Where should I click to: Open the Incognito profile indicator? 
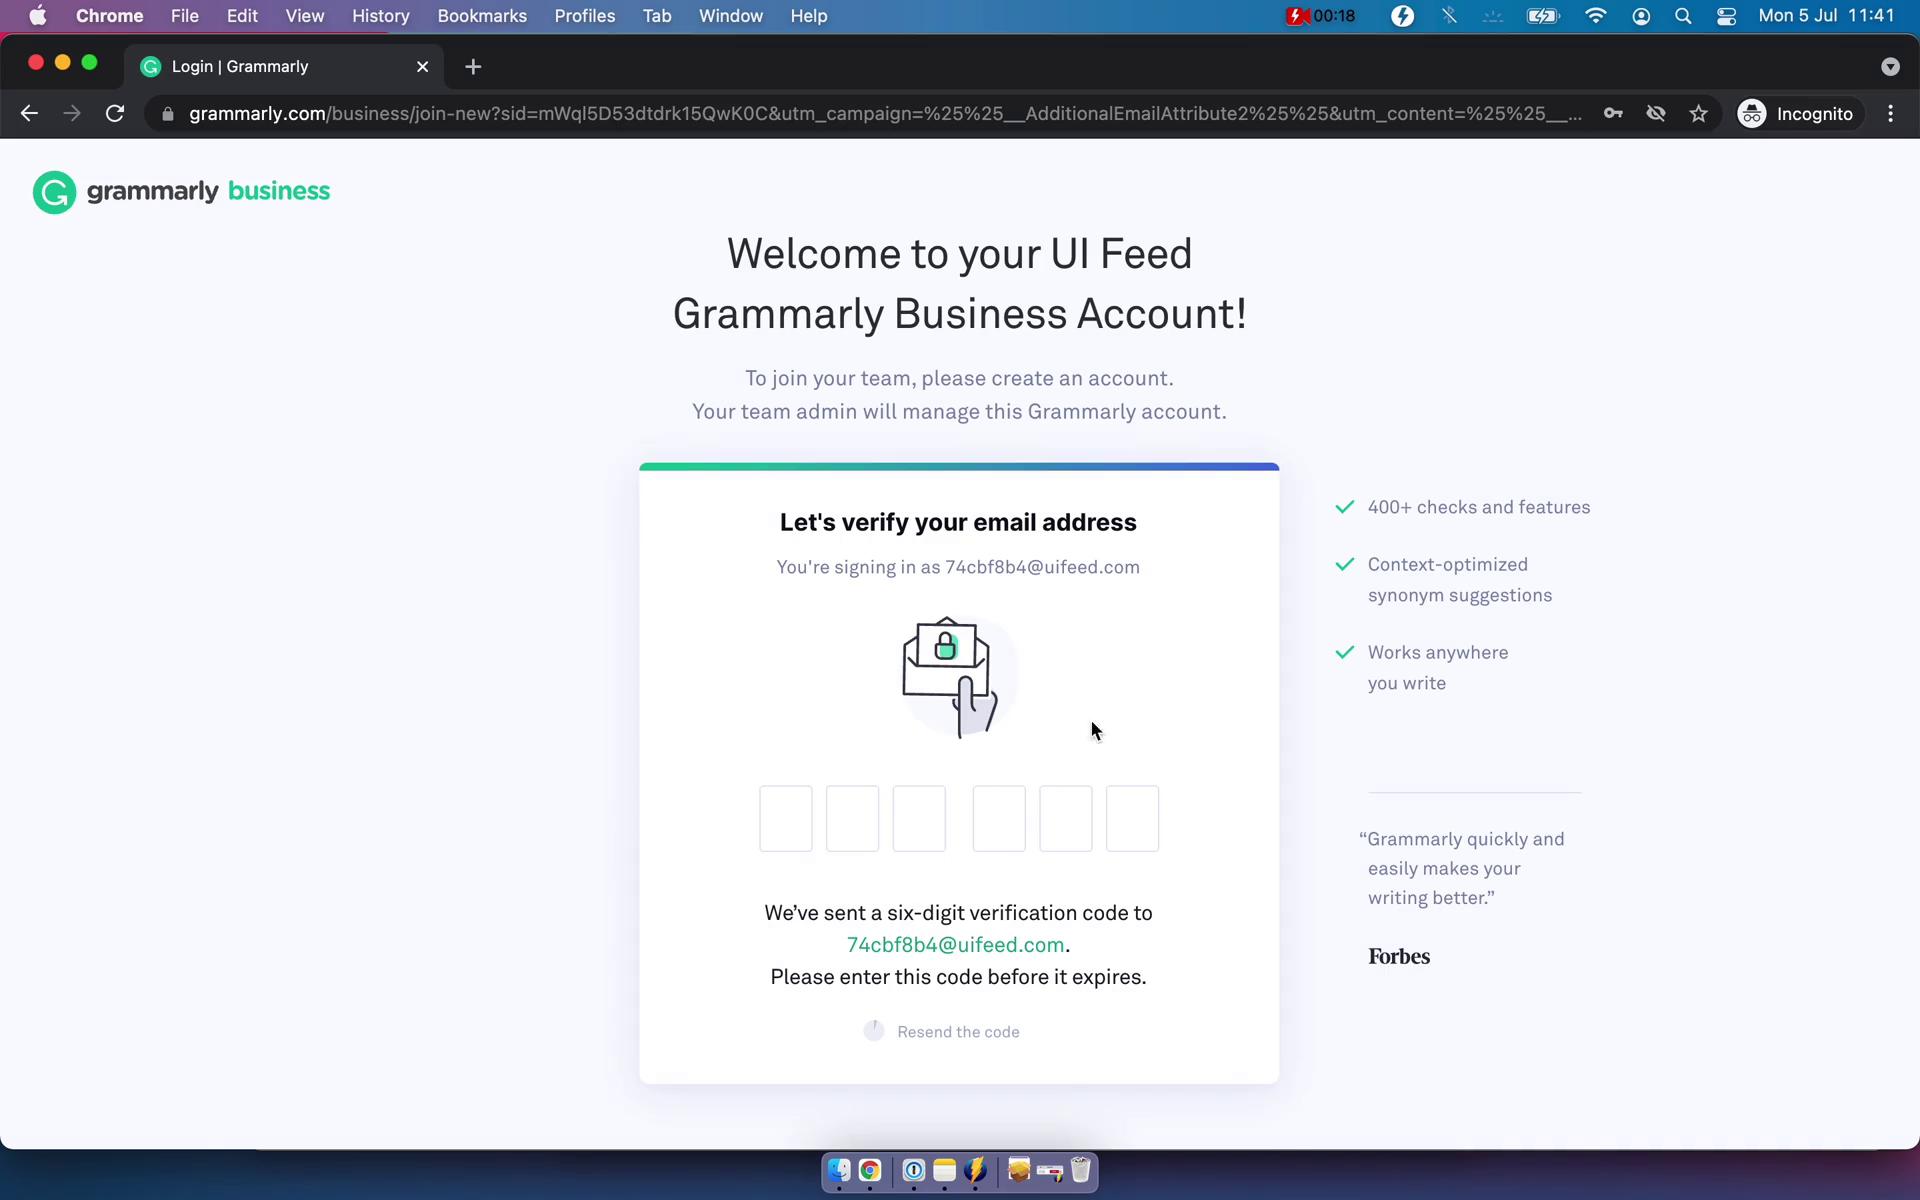pyautogui.click(x=1796, y=114)
